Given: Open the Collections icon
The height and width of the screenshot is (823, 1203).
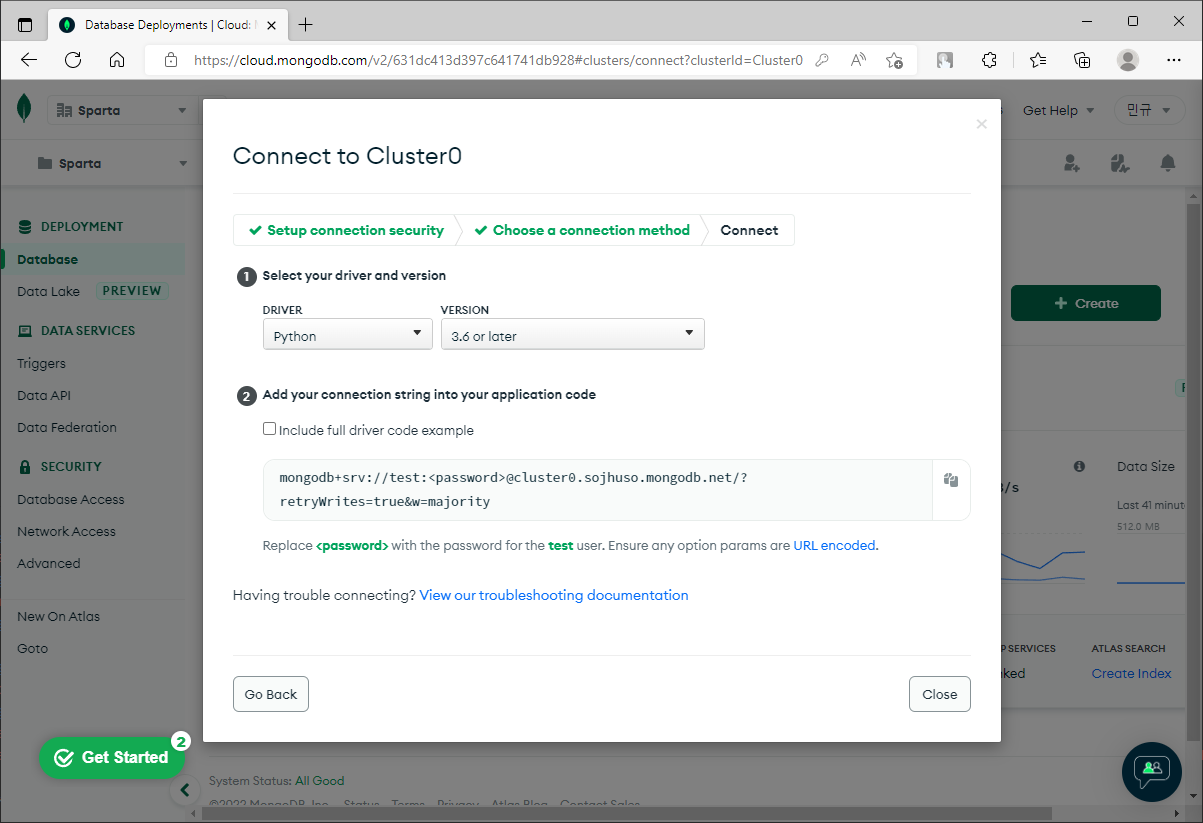Looking at the screenshot, I should click(1082, 60).
